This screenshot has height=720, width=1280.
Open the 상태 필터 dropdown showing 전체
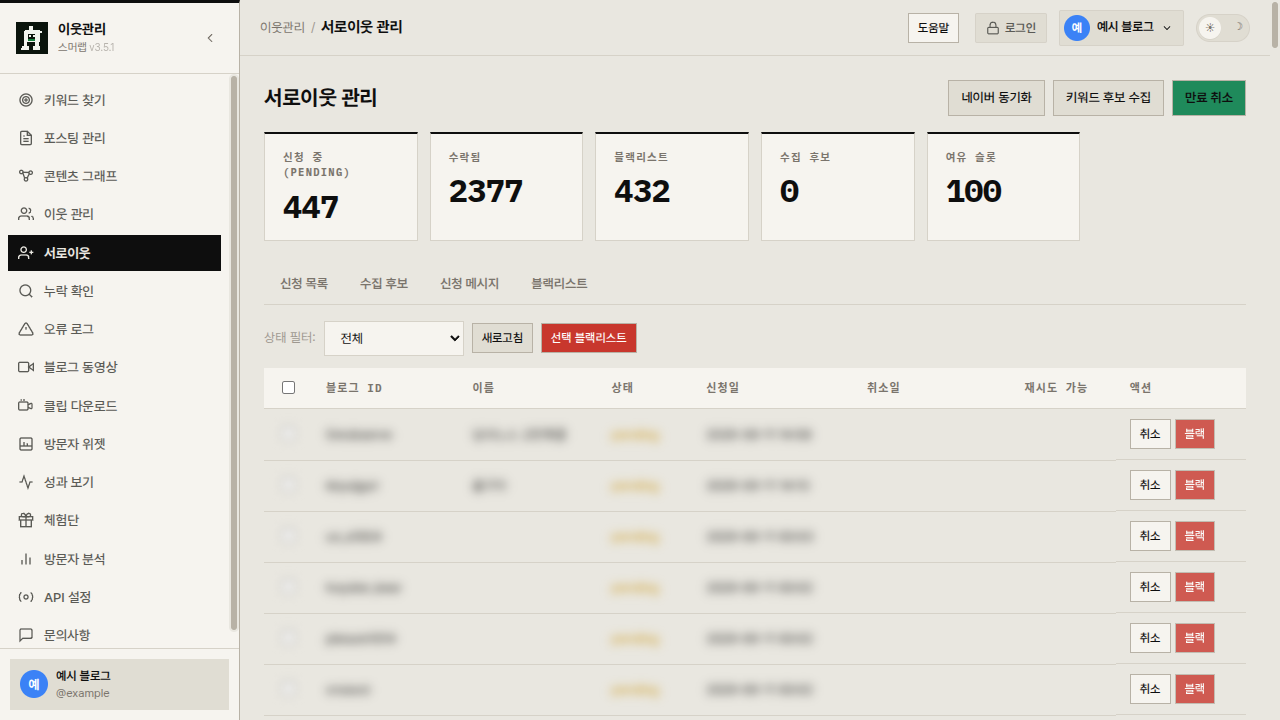tap(394, 338)
